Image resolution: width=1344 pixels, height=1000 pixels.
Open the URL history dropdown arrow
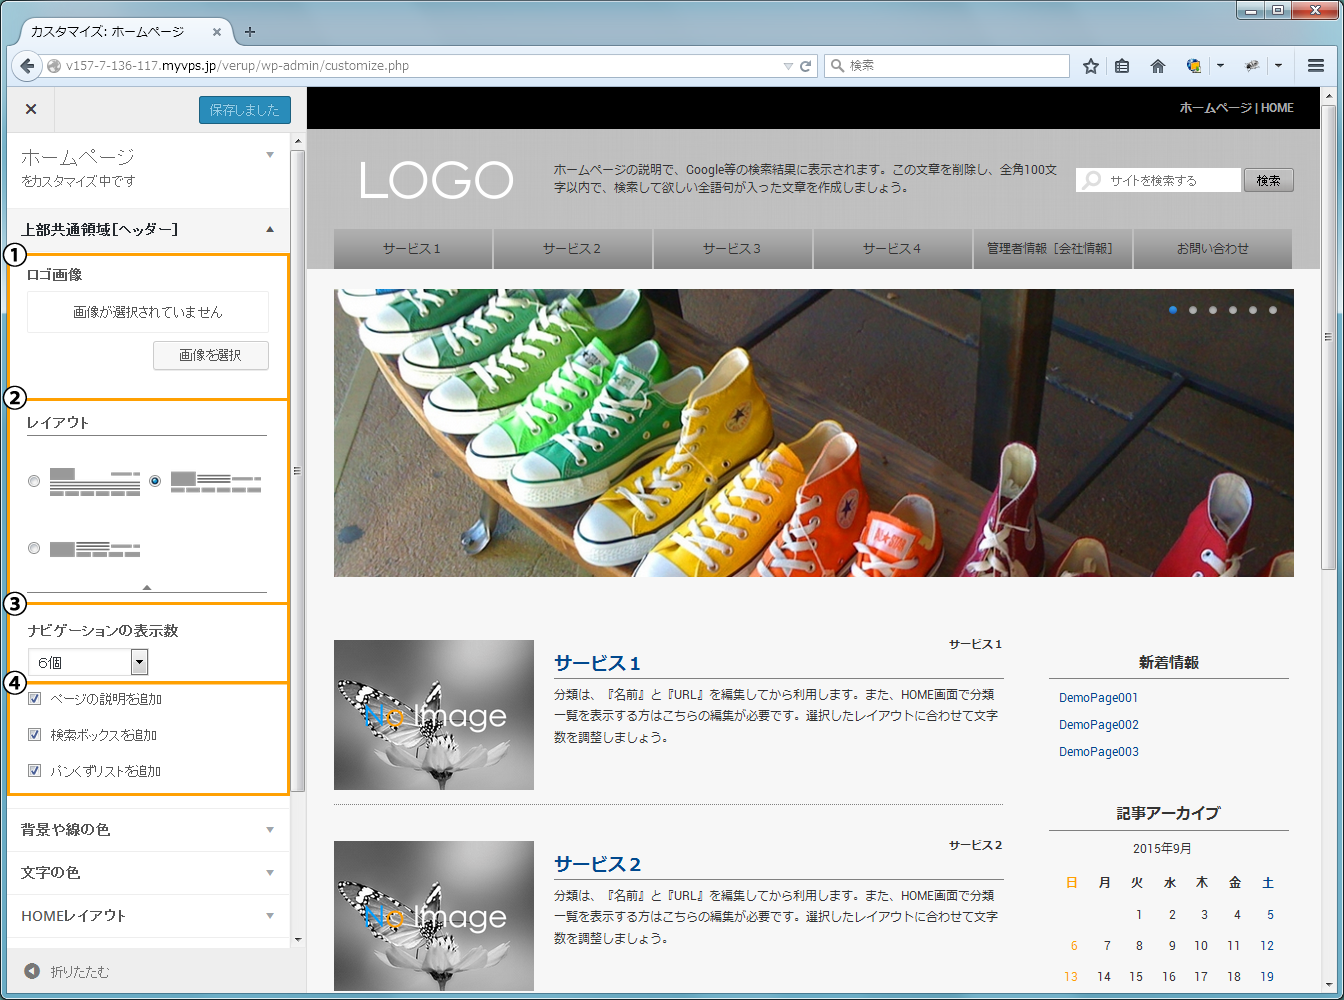click(788, 66)
